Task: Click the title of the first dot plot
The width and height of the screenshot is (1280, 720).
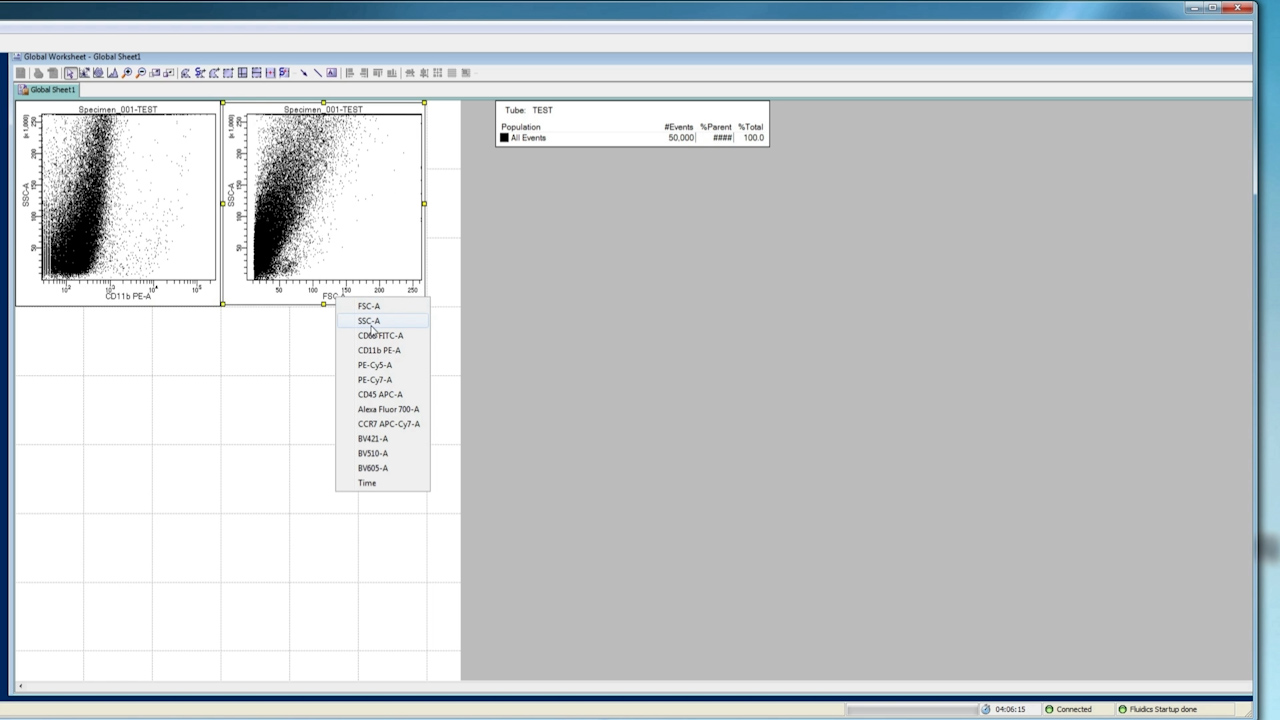Action: [118, 109]
